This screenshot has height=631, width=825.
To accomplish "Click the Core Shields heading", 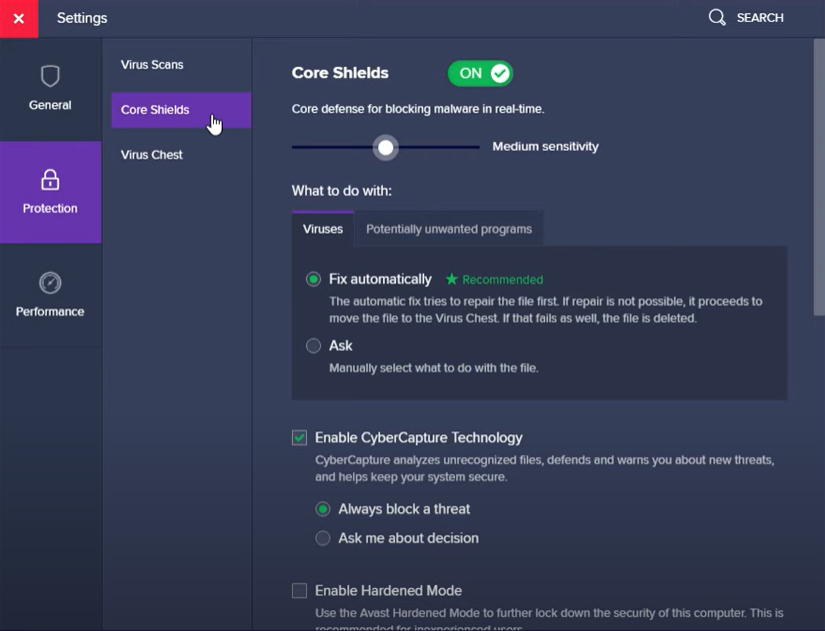I will click(x=340, y=73).
